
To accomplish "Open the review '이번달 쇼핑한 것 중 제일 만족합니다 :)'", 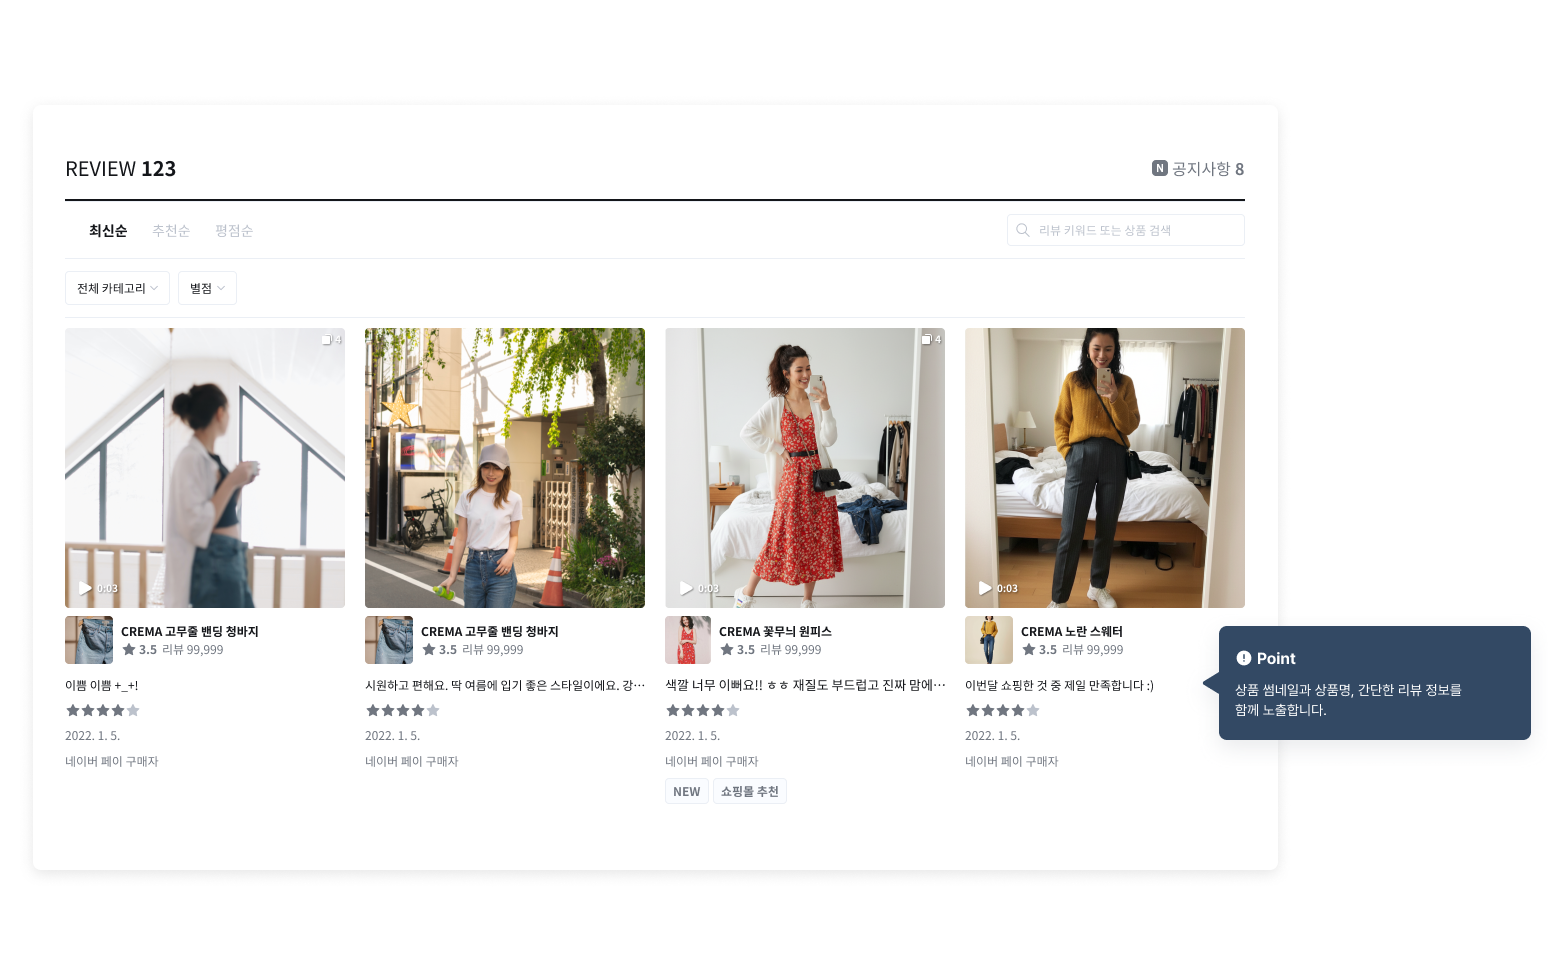I will tap(1059, 686).
